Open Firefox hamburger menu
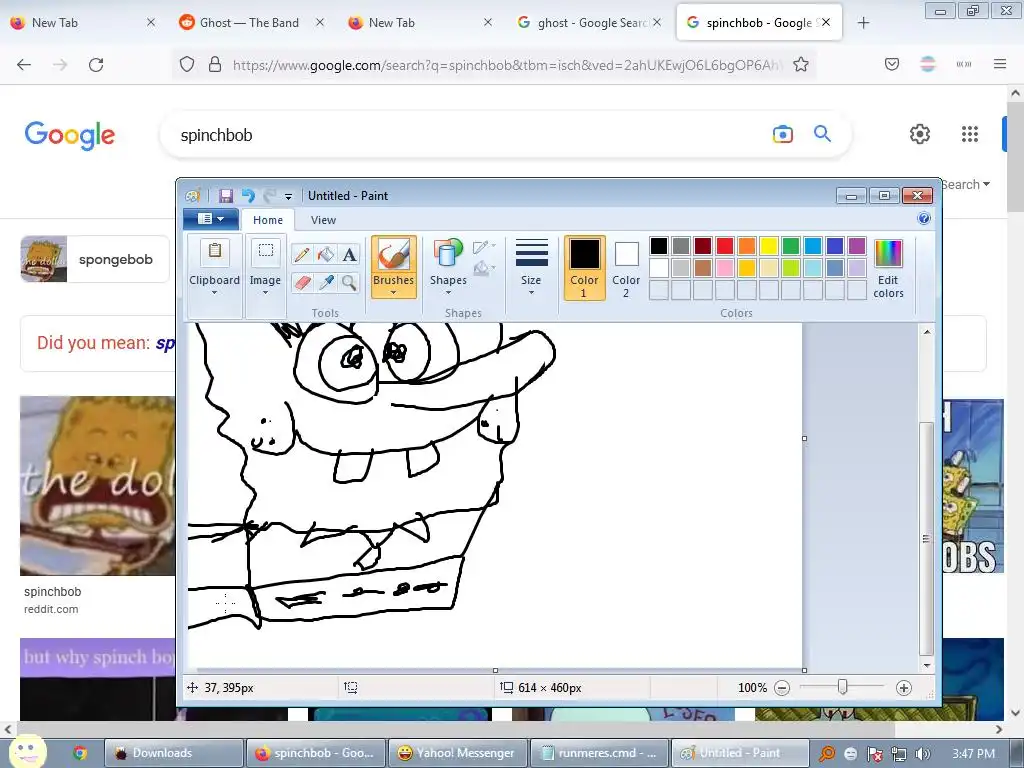This screenshot has width=1024, height=768. 1000,64
